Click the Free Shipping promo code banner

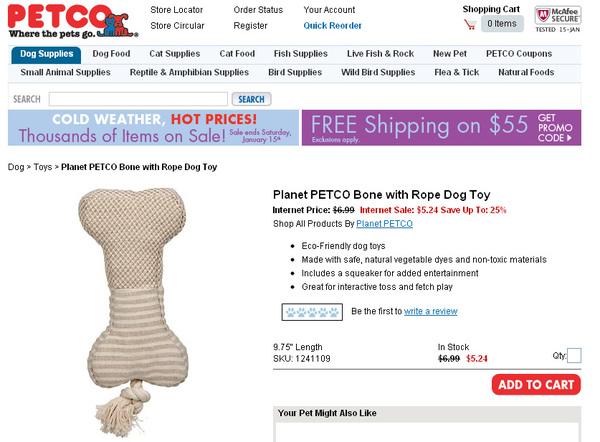(441, 128)
